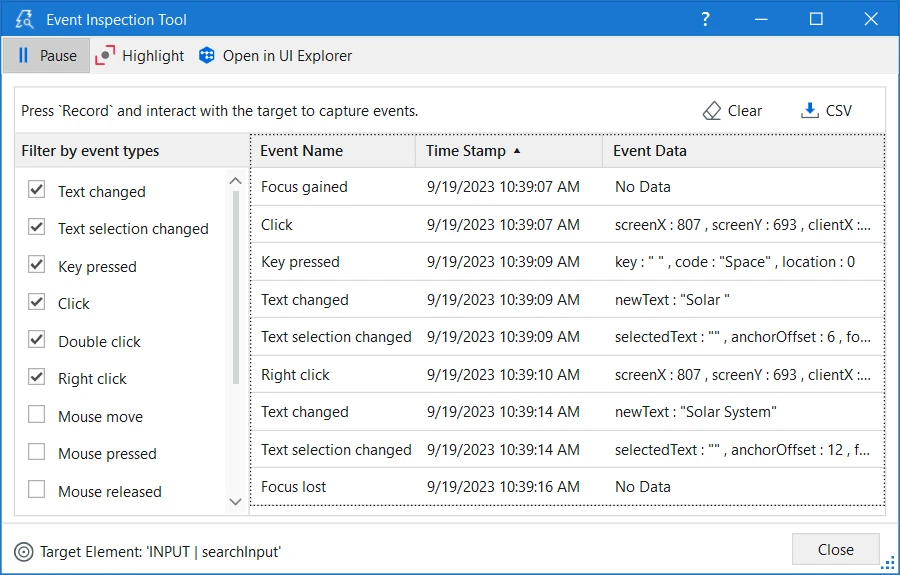Viewport: 900px width, 575px height.
Task: Export events using CSV download icon
Action: pos(810,111)
